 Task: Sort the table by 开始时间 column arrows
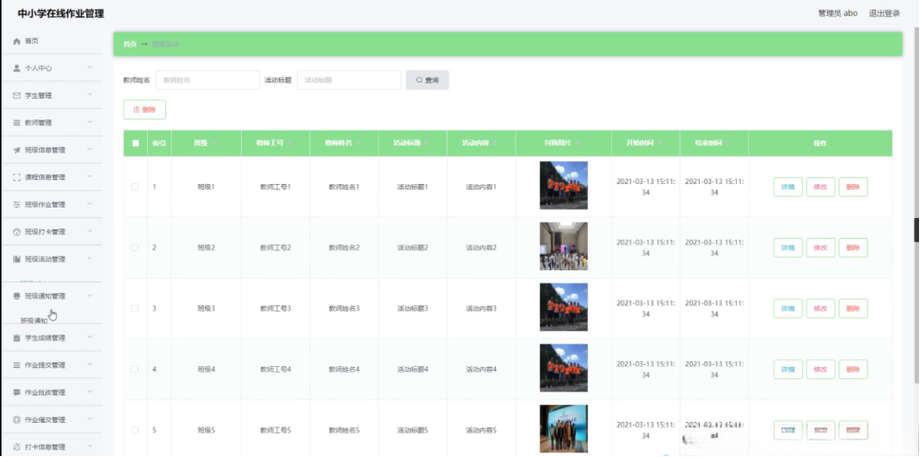click(x=660, y=143)
